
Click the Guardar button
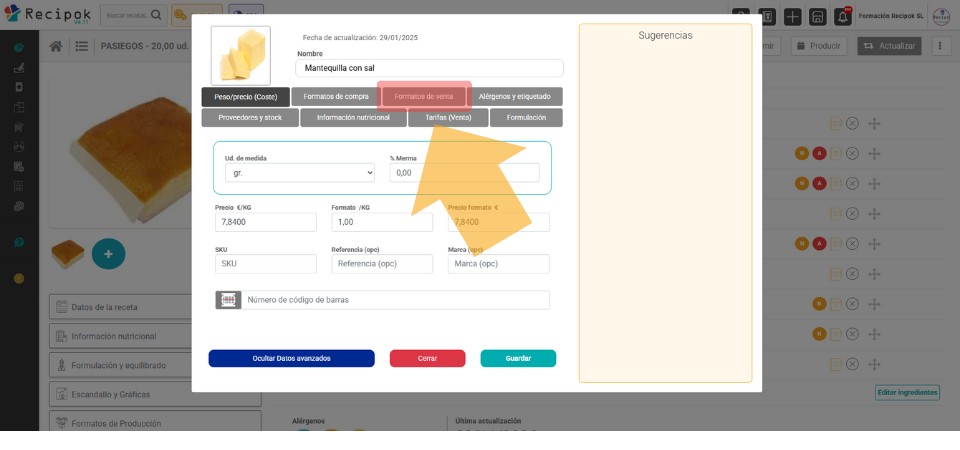point(518,358)
